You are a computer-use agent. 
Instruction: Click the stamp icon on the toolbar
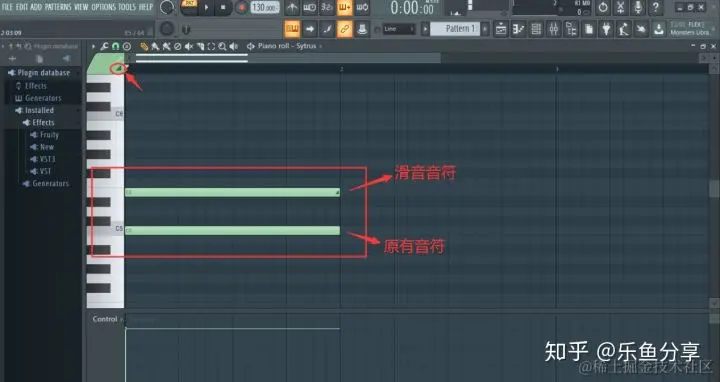[362, 29]
